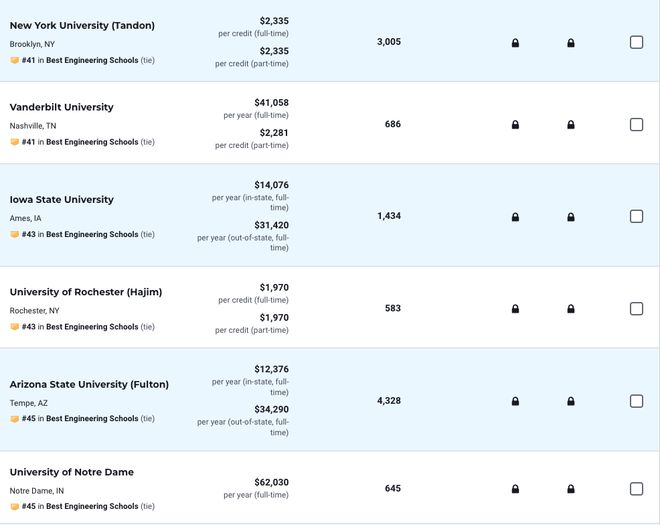Open the New York University (Tandon) school page
The image size is (660, 525).
(x=82, y=25)
